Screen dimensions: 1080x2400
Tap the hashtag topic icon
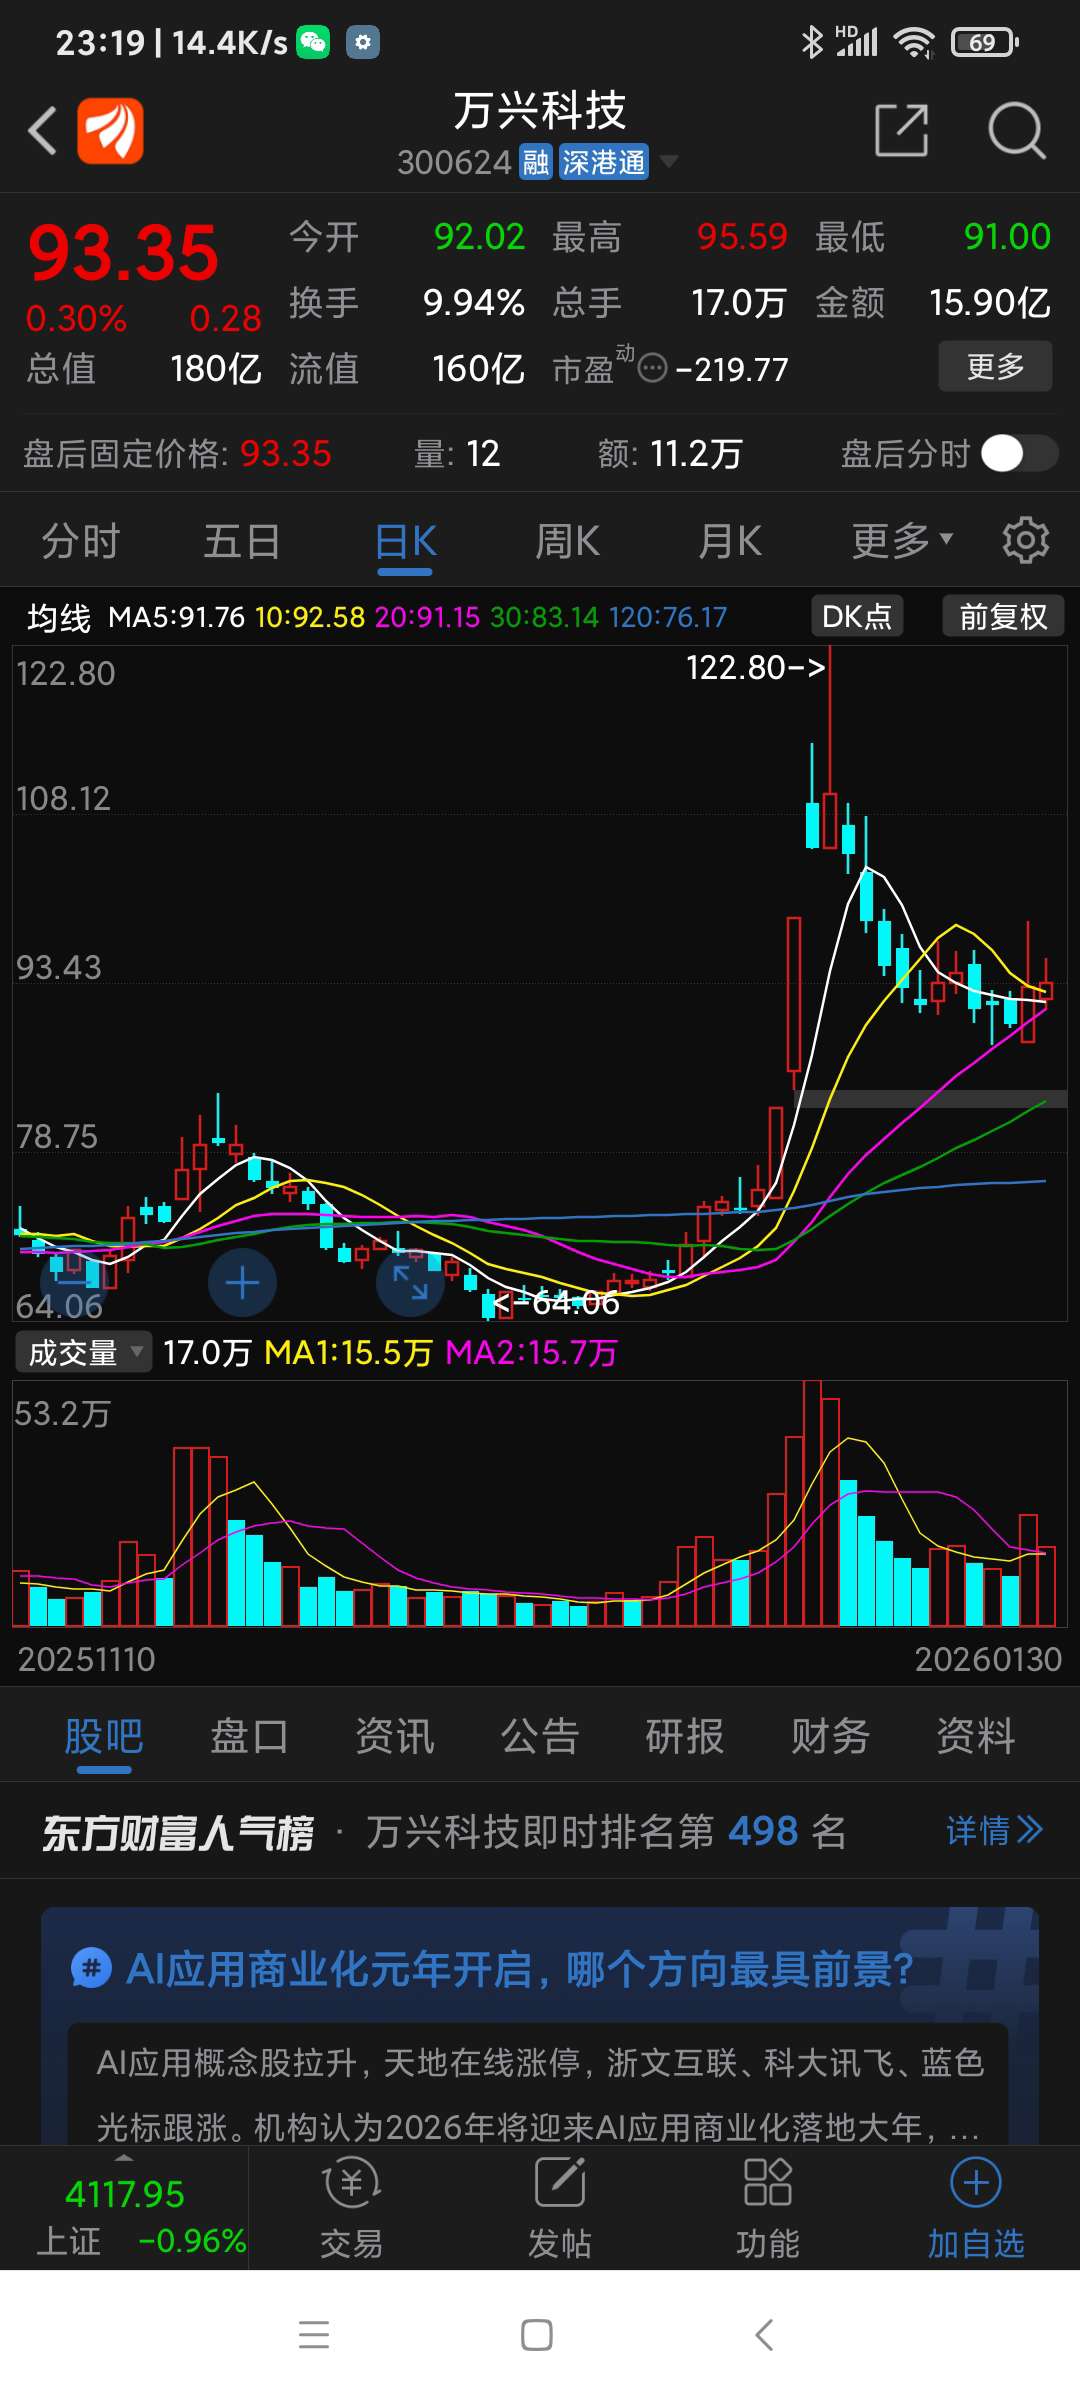click(x=92, y=1969)
